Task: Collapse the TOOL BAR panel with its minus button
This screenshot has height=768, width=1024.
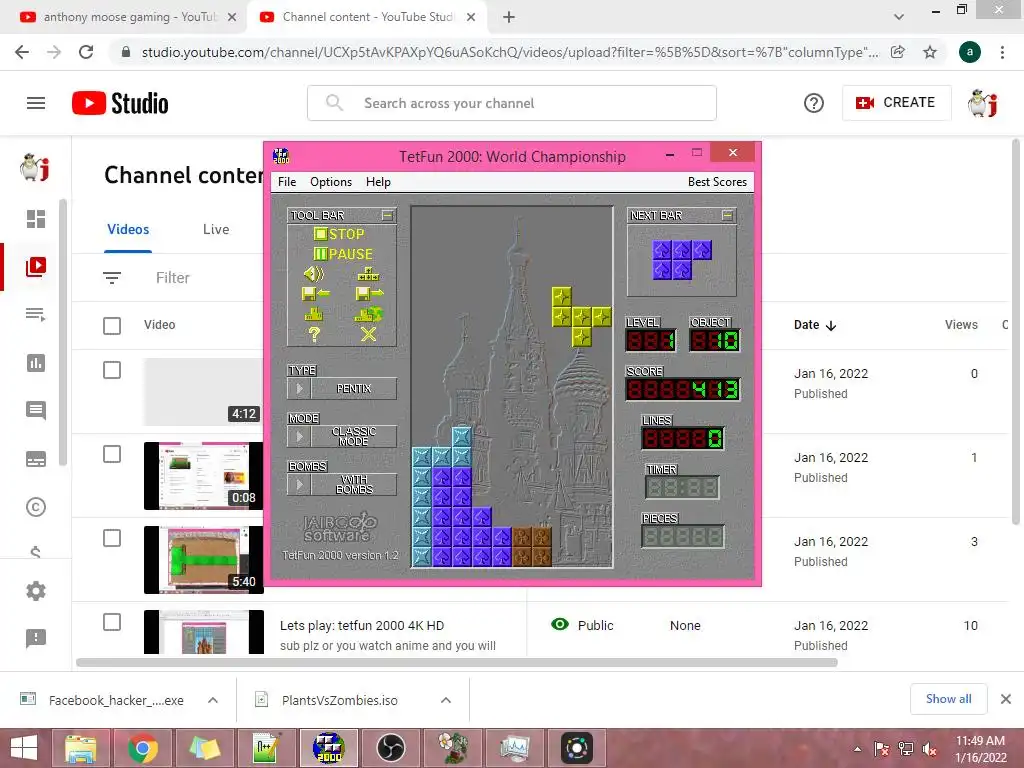Action: pyautogui.click(x=387, y=215)
